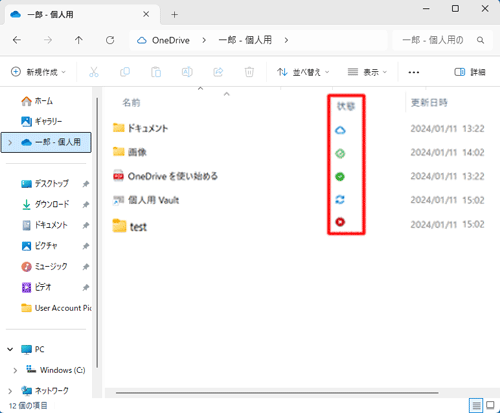Click the navigation pane vertical scrollbar
500x413 pixels.
(x=97, y=233)
